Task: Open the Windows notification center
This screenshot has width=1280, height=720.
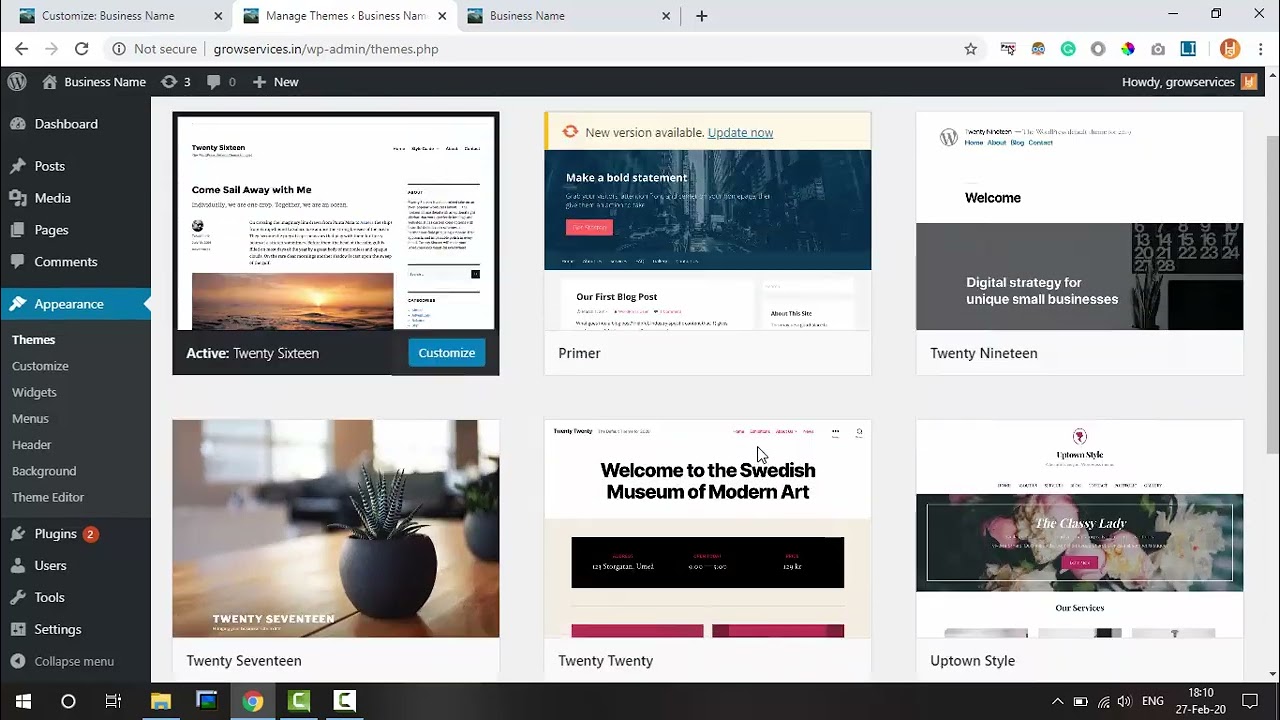Action: click(1249, 701)
